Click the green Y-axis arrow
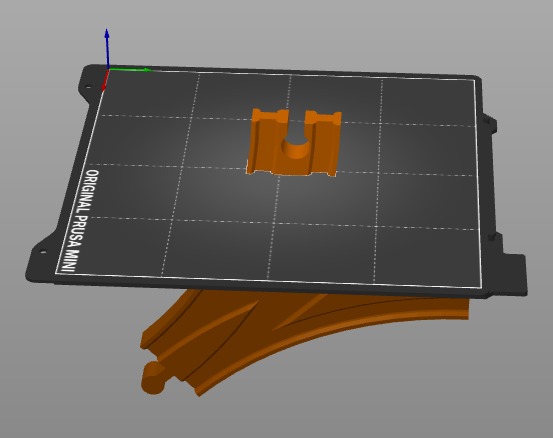553x438 pixels. click(130, 69)
